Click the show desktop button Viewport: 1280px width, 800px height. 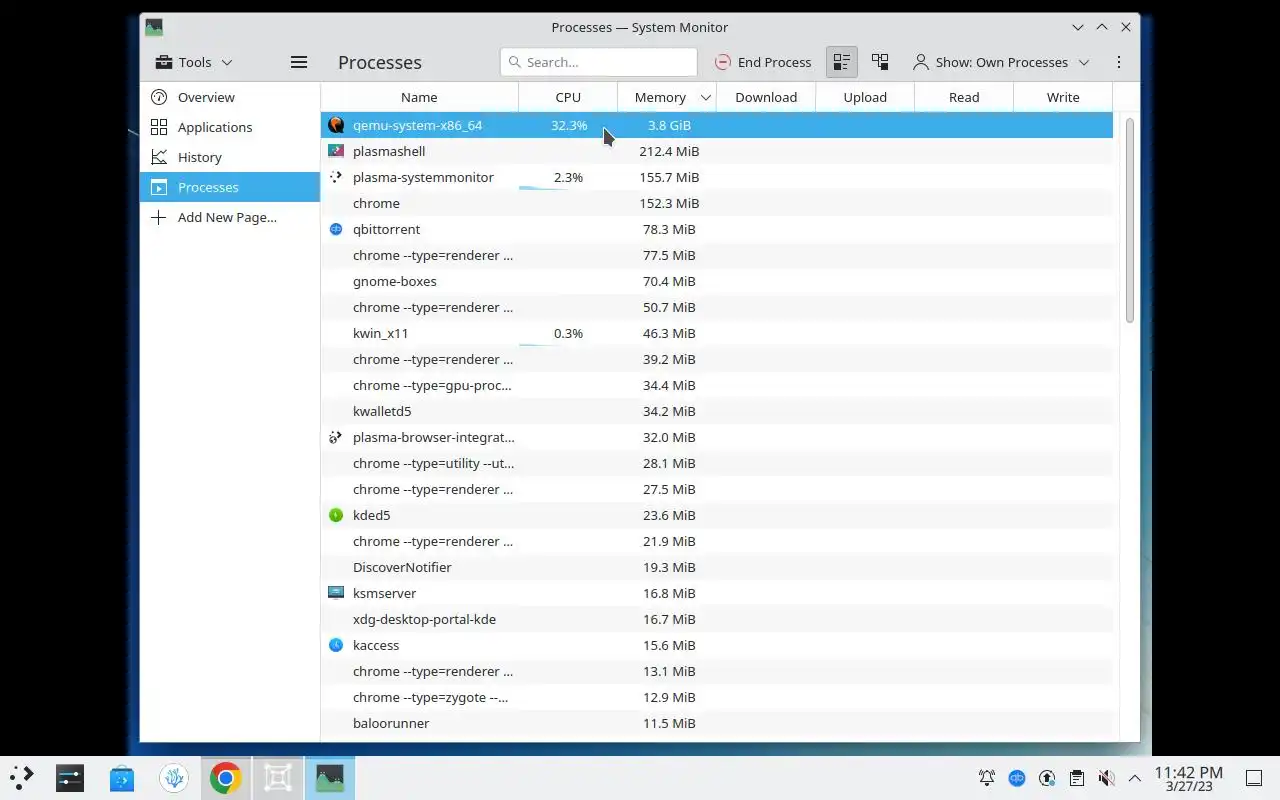[x=1253, y=777]
